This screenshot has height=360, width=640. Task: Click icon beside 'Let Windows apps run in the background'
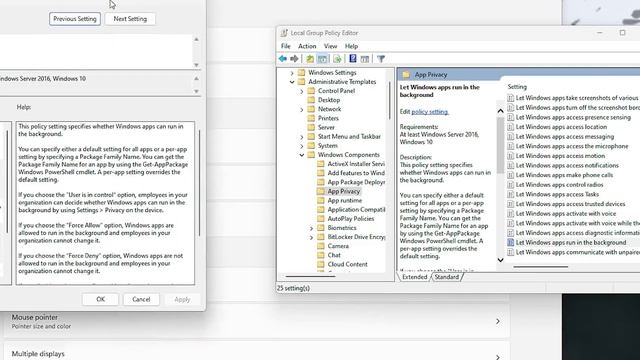coord(510,242)
